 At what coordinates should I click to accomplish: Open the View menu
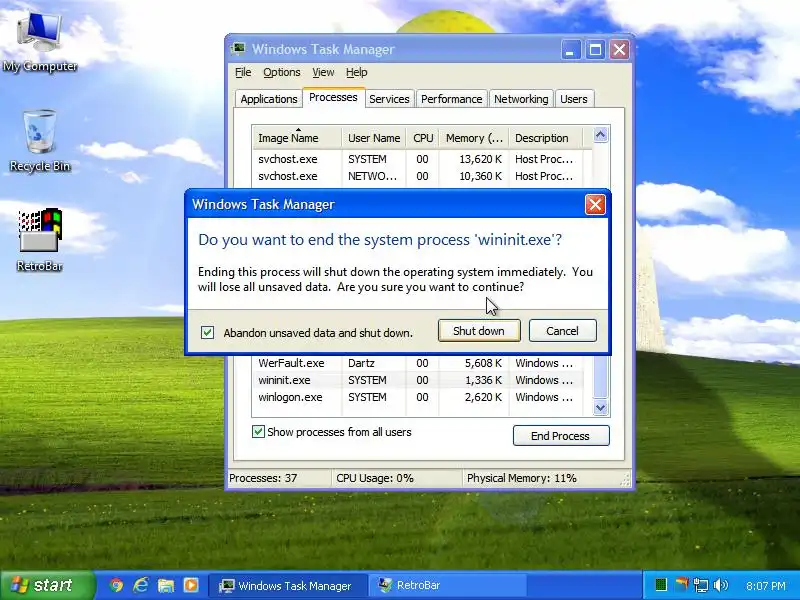[x=323, y=72]
